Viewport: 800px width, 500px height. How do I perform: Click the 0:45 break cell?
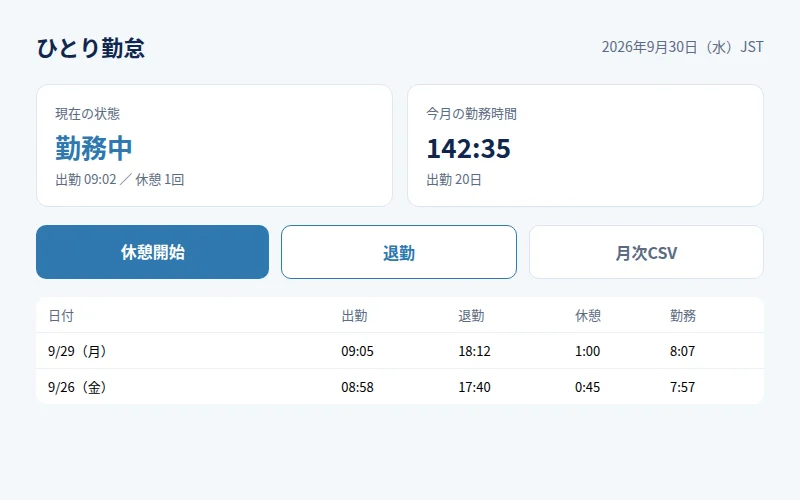point(588,387)
